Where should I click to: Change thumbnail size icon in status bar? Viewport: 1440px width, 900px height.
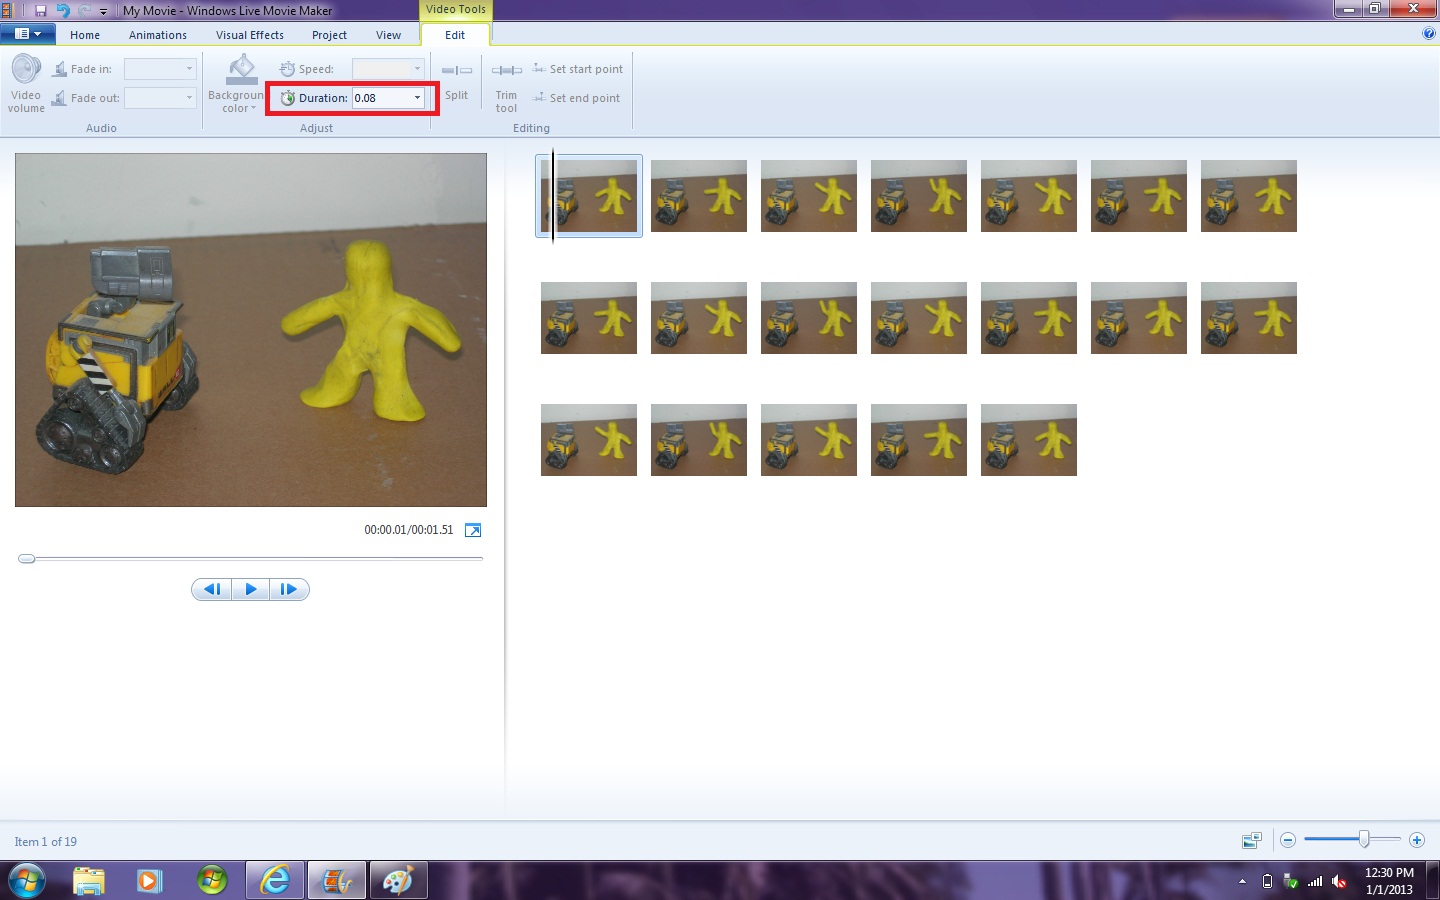[1251, 840]
